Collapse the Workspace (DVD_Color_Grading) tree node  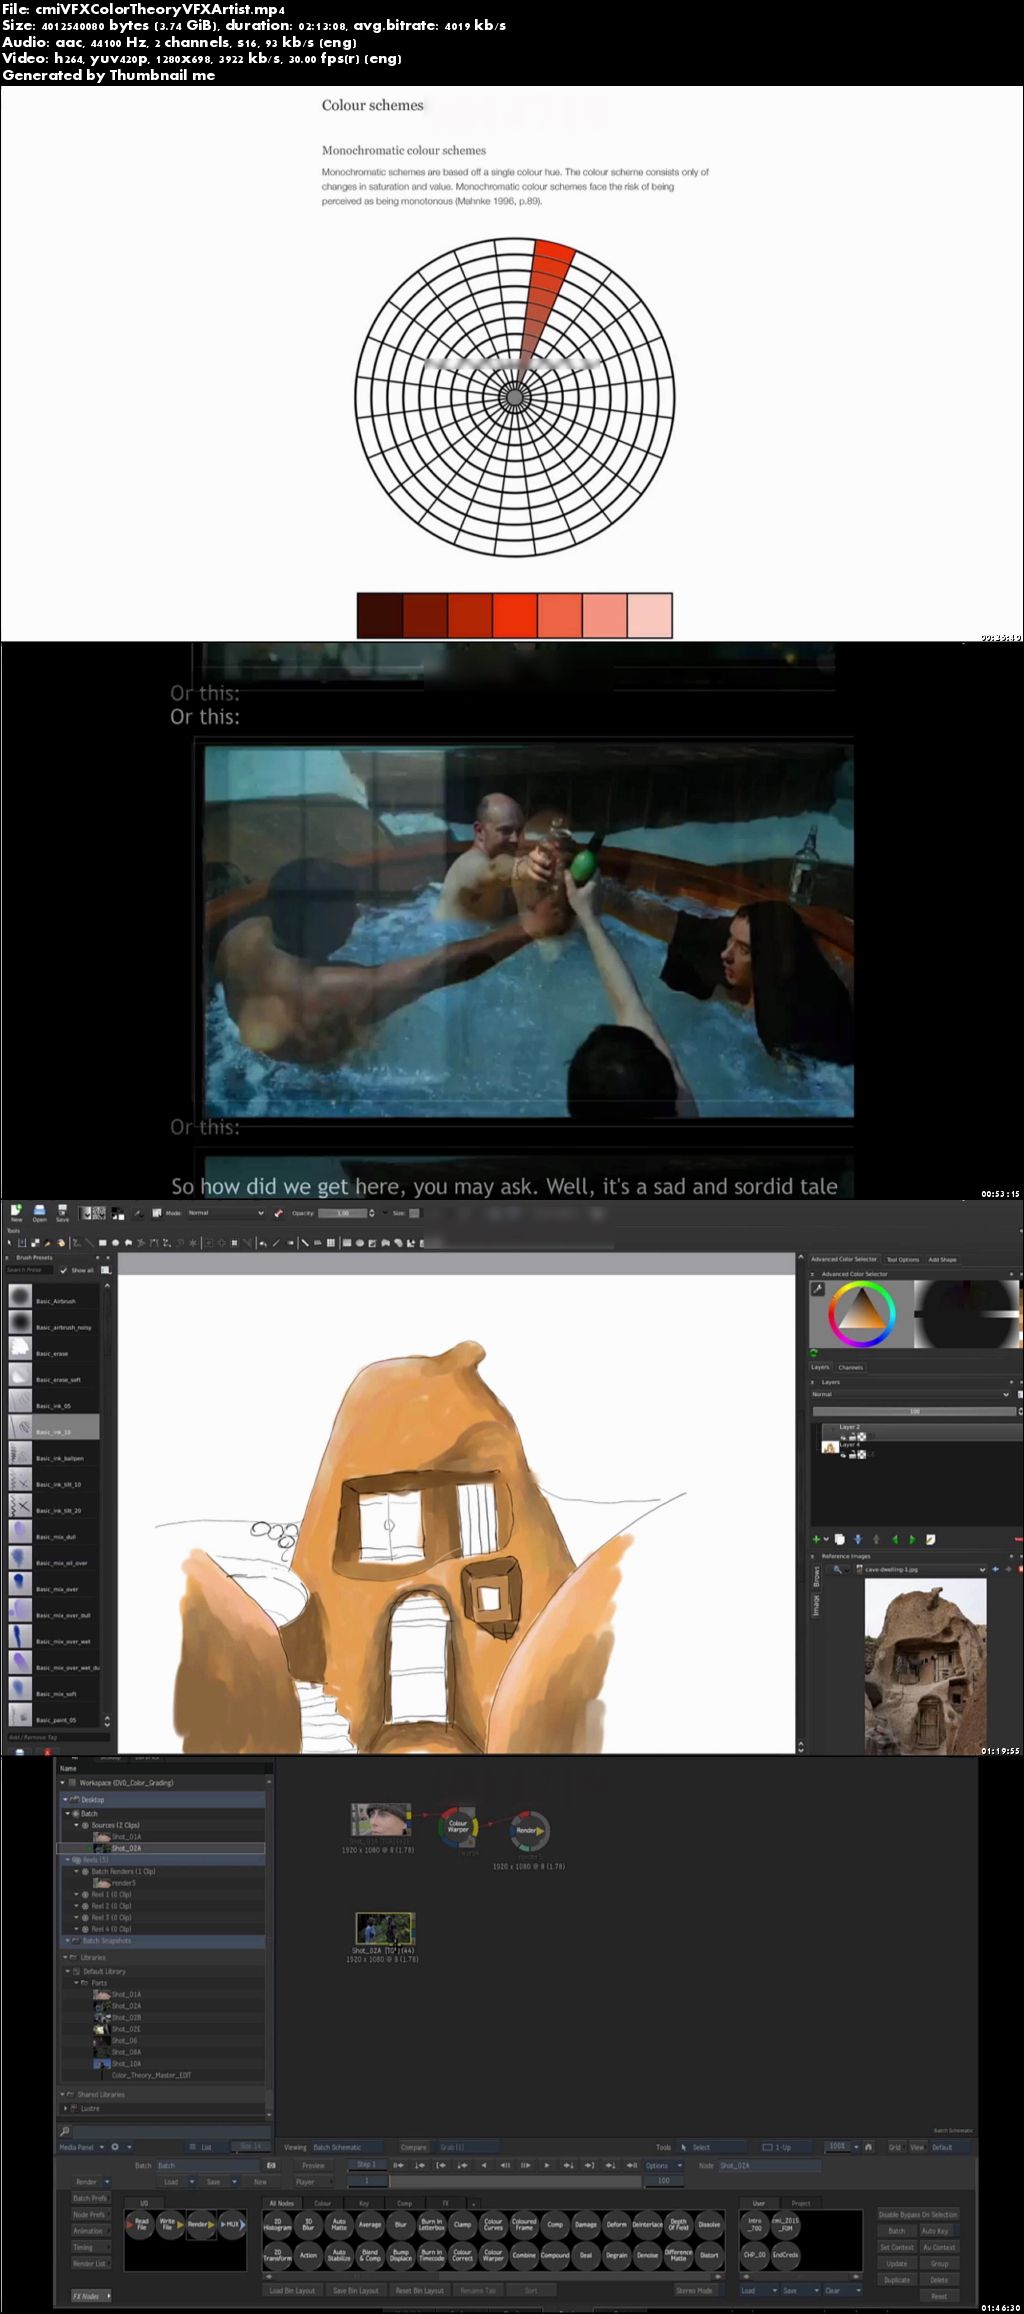63,1782
